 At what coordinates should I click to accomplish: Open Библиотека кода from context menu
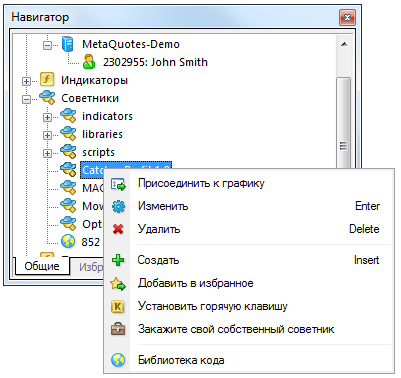point(249,360)
